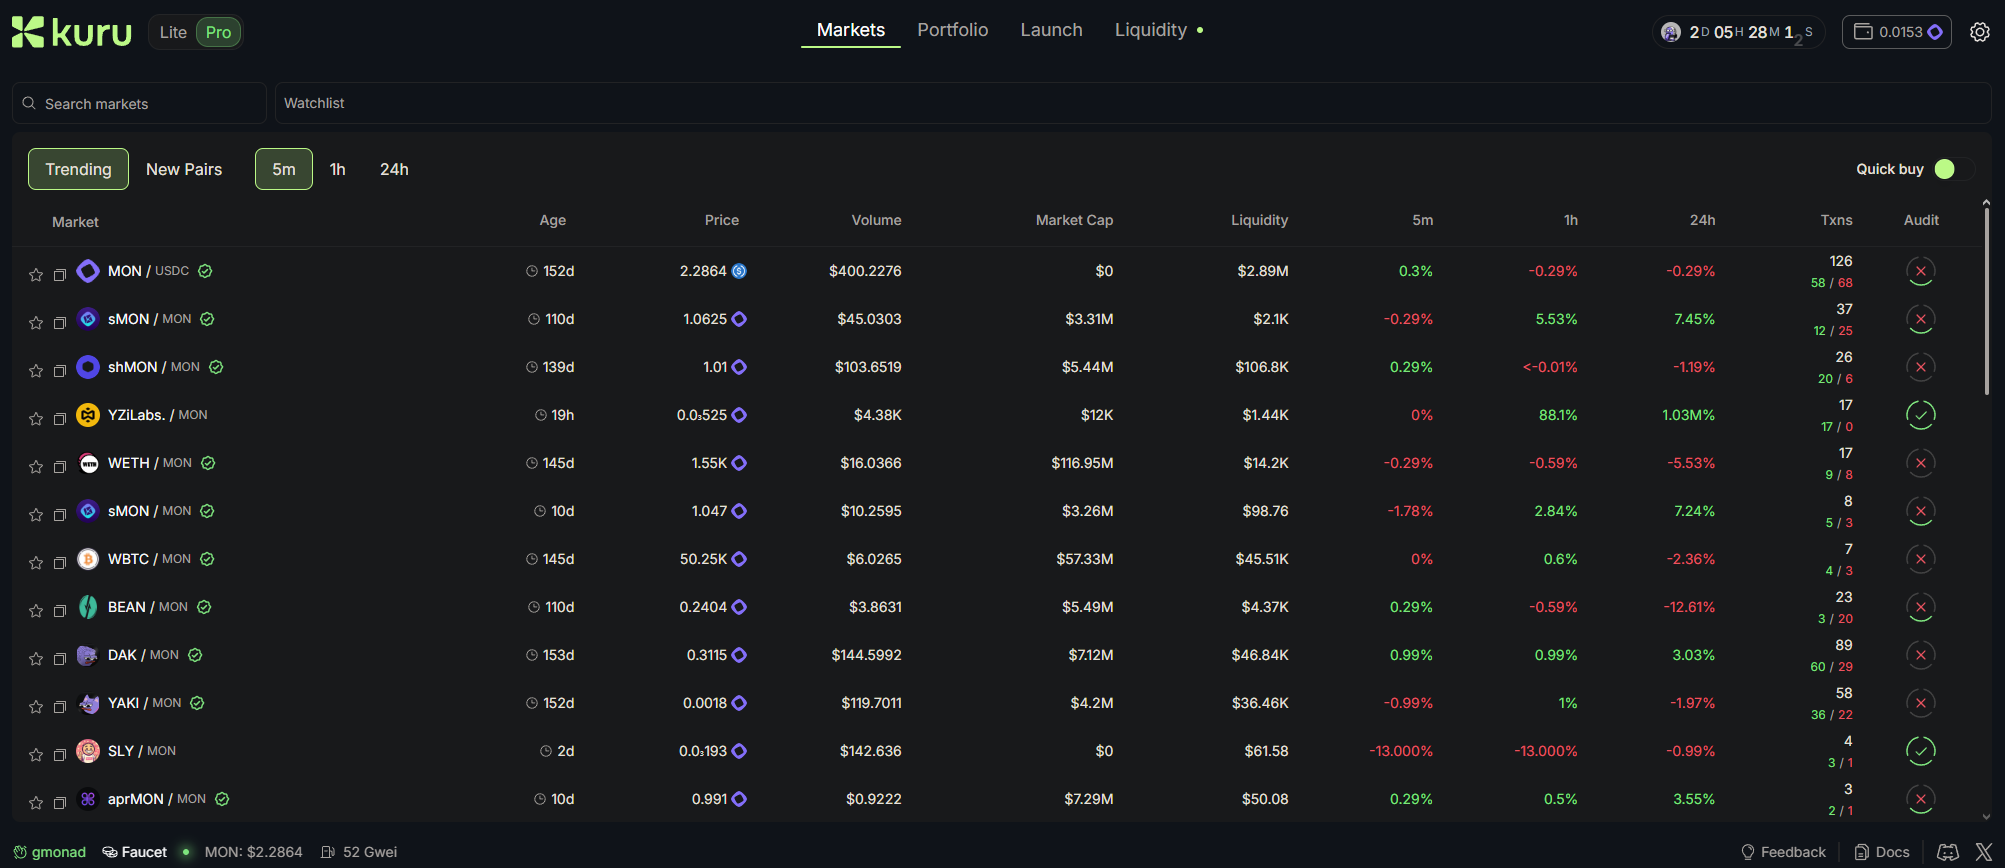Image resolution: width=2005 pixels, height=868 pixels.
Task: Open the Portfolio tab
Action: [x=953, y=30]
